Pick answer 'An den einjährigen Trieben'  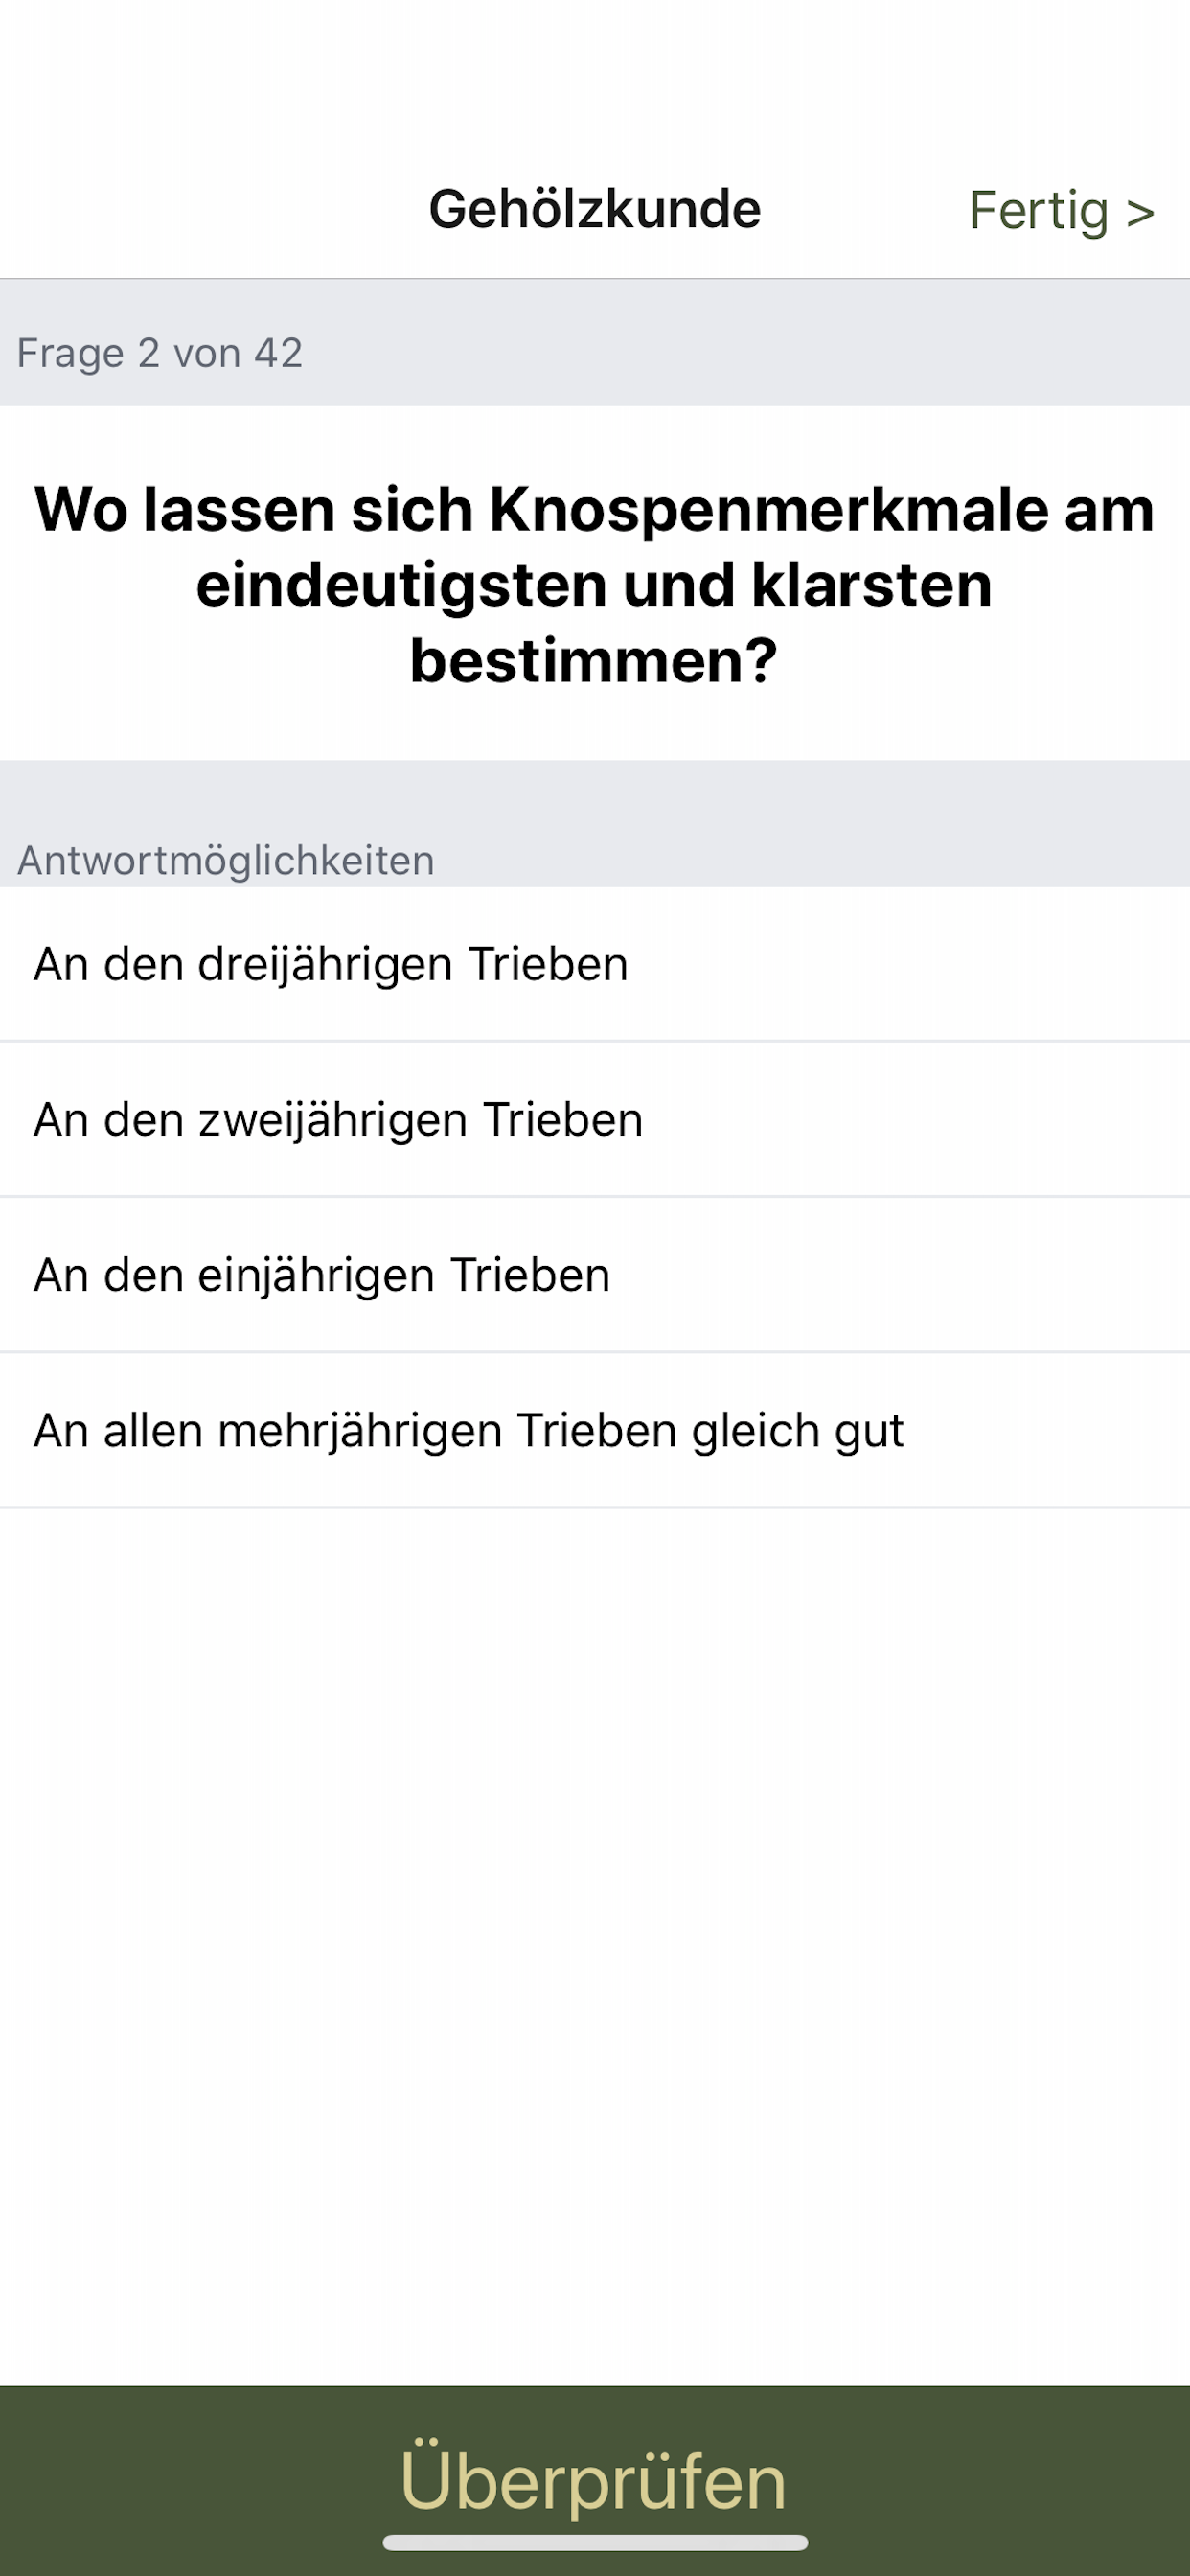click(595, 1275)
